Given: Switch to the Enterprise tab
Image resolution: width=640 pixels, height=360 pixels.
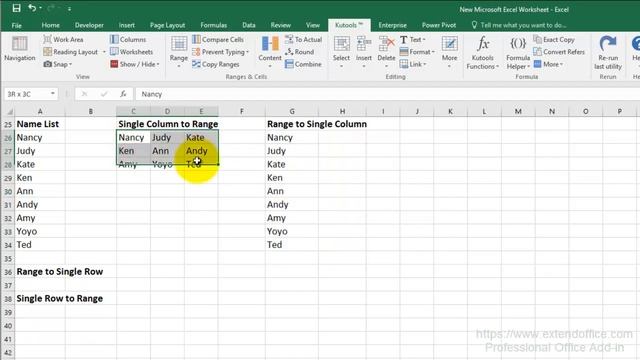Looking at the screenshot, I should click(x=392, y=25).
